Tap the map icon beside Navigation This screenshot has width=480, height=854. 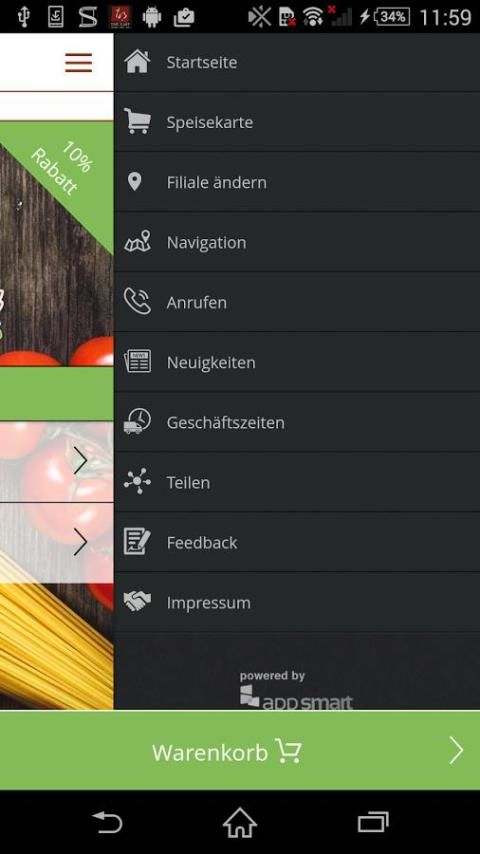137,241
